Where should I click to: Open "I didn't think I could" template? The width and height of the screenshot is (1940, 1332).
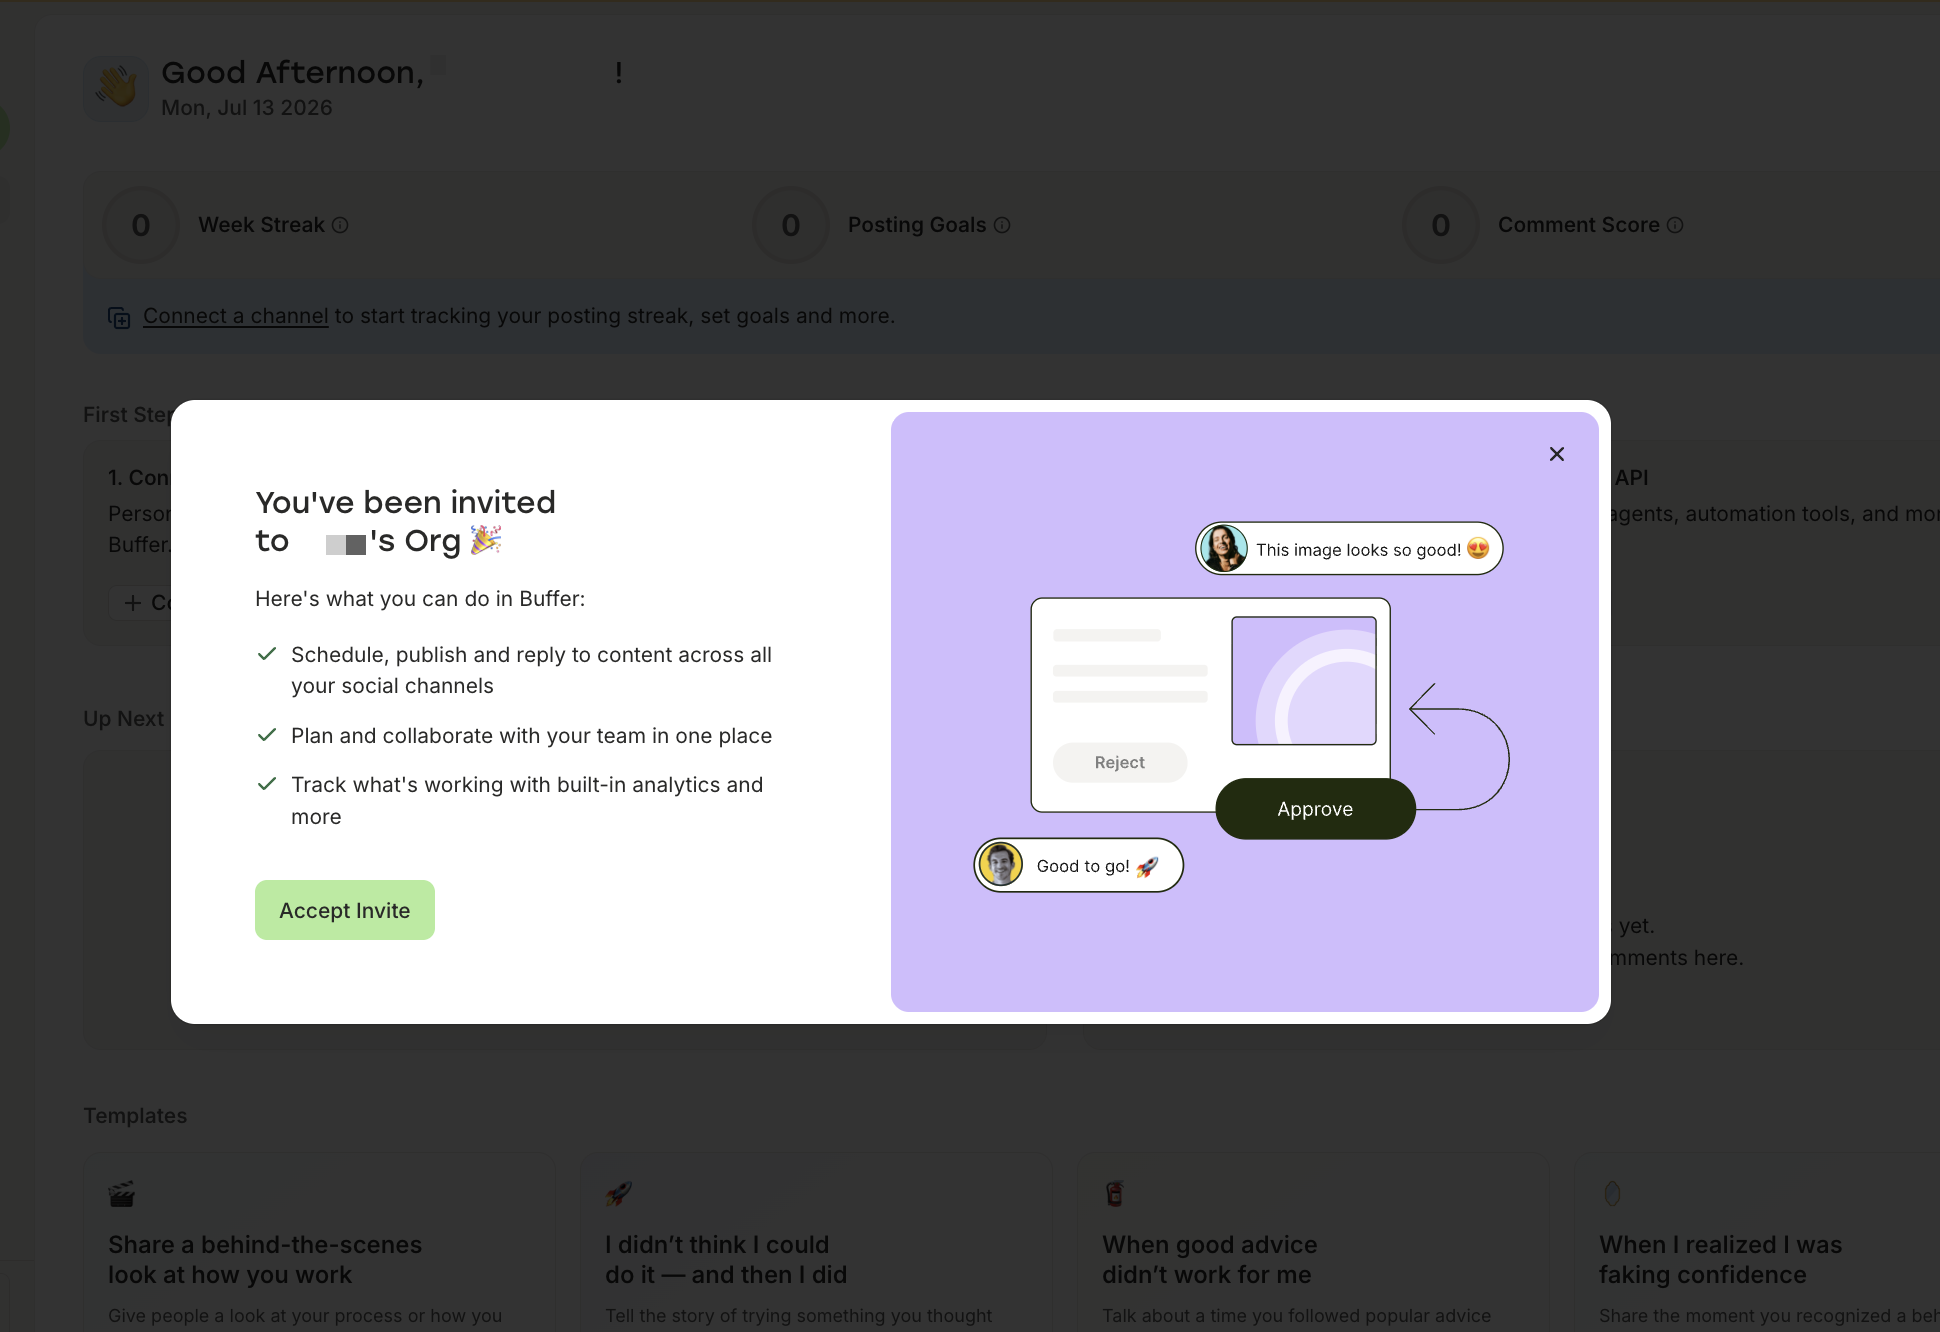pos(816,1243)
